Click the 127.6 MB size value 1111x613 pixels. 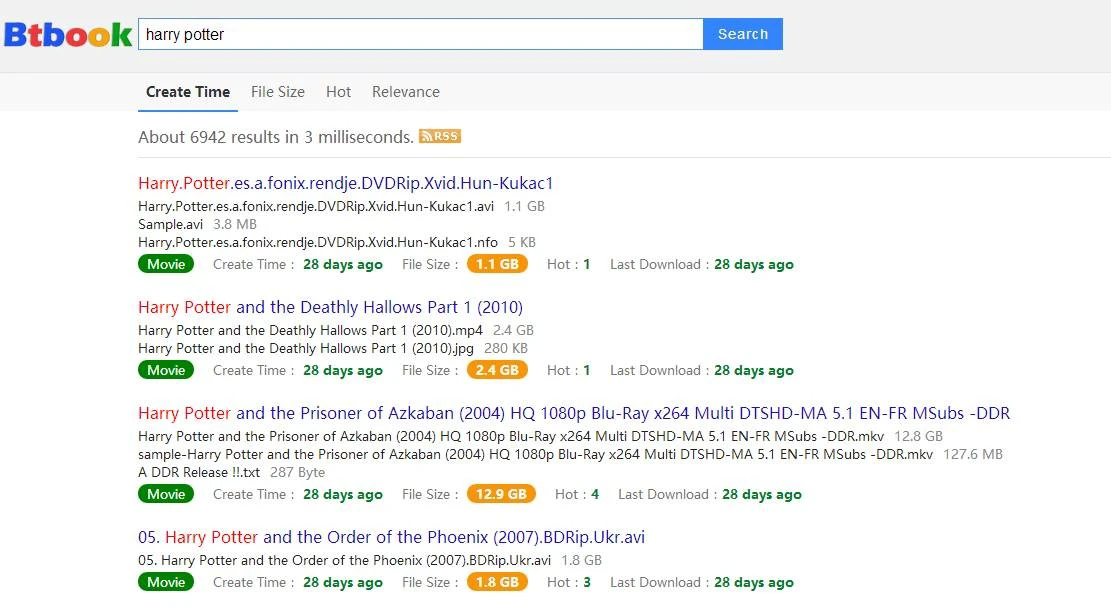coord(973,454)
